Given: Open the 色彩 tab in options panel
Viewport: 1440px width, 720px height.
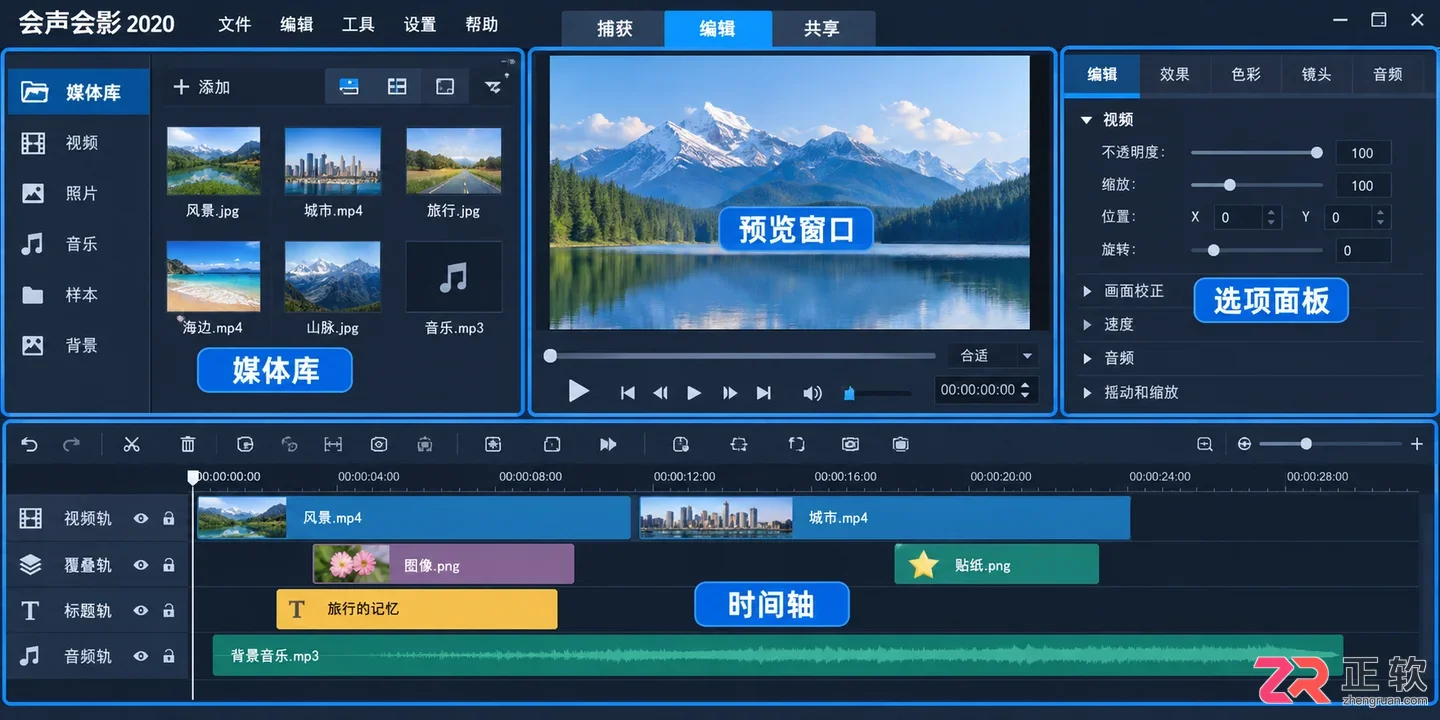Looking at the screenshot, I should 1246,74.
